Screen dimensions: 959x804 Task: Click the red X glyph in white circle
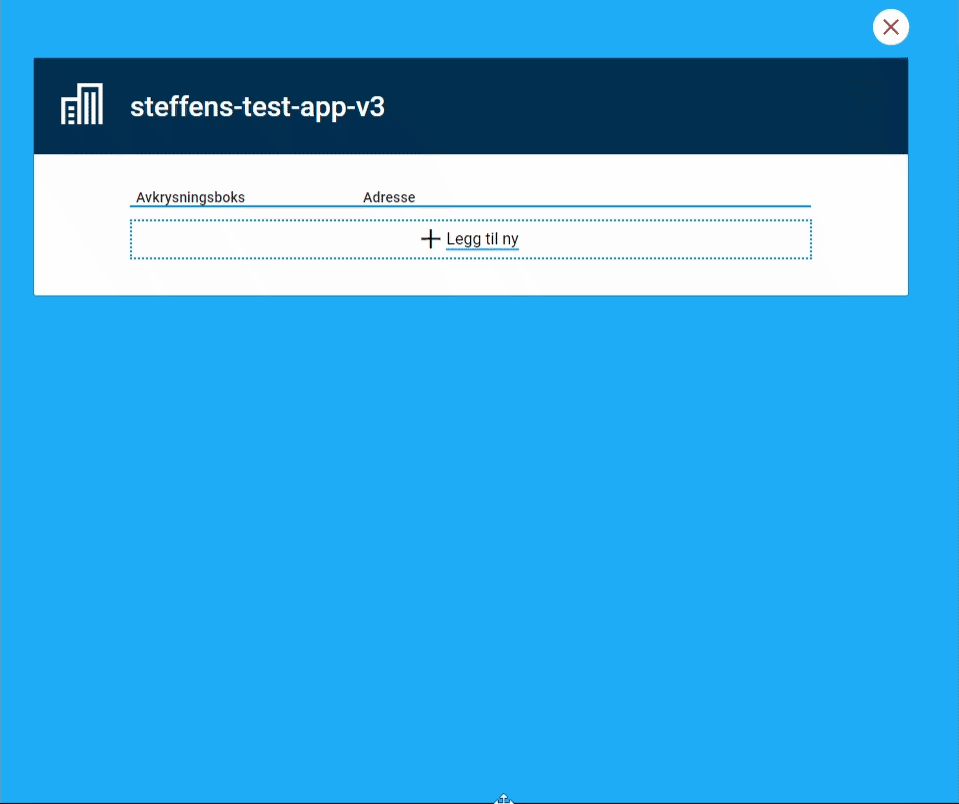point(890,27)
